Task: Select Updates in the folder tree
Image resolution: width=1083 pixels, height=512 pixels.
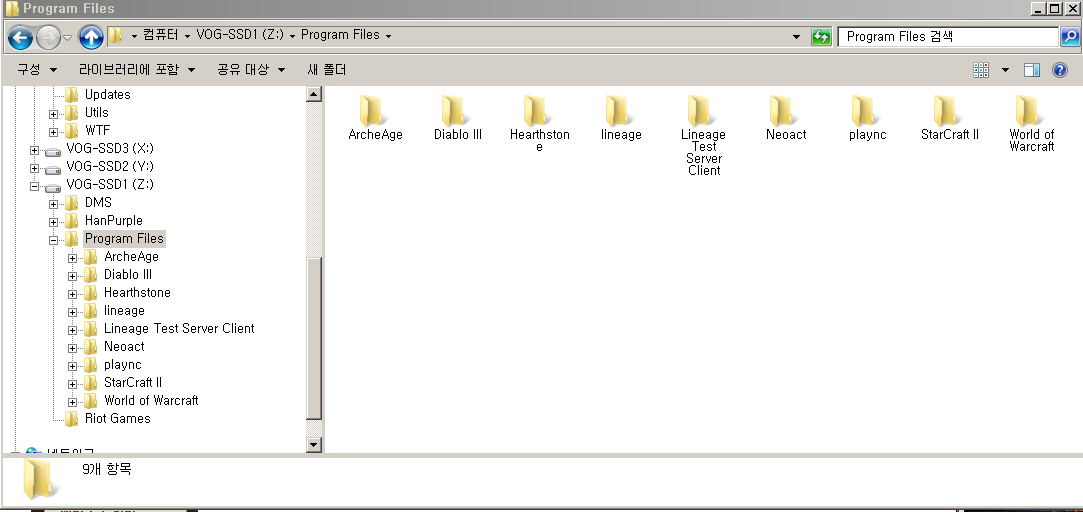Action: click(107, 95)
